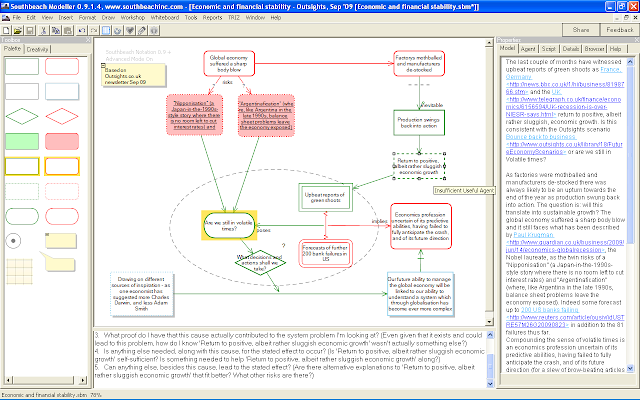Click the questions pane scrollbar down arrow
The width and height of the screenshot is (640, 400).
click(490, 384)
